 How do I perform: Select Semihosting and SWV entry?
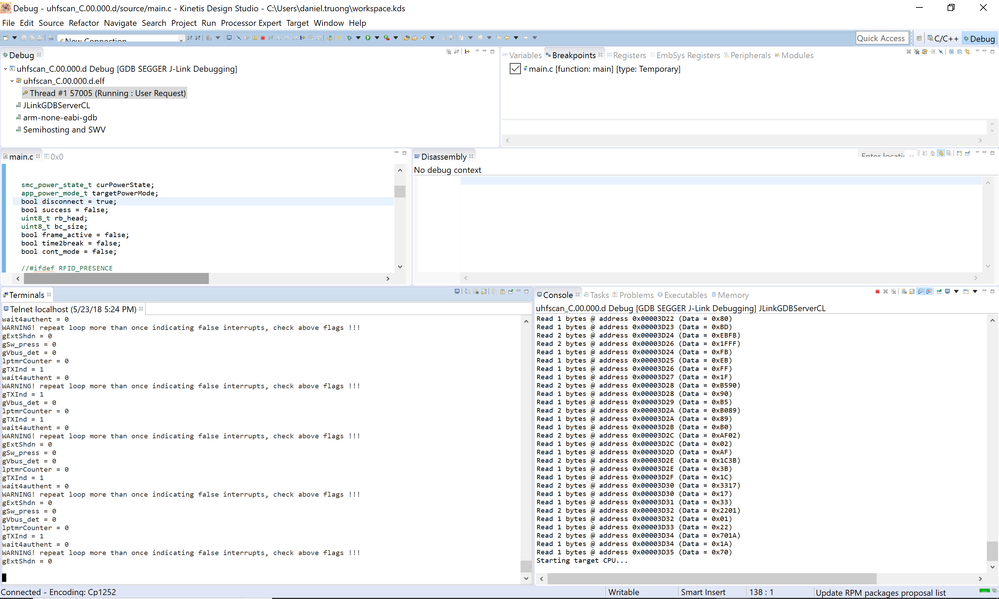[x=61, y=129]
